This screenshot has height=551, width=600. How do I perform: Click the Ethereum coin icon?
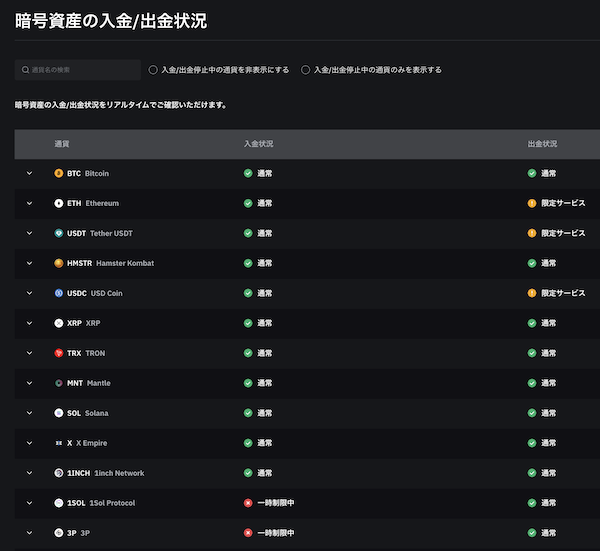point(59,203)
